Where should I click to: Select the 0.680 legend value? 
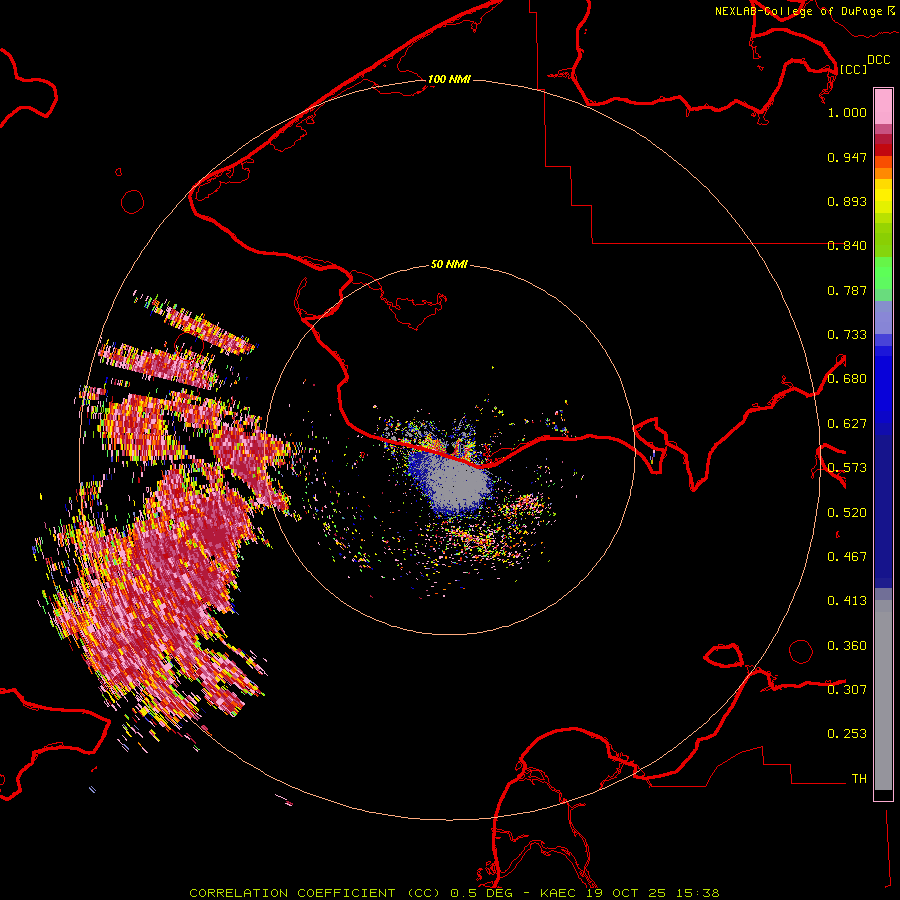[x=847, y=379]
